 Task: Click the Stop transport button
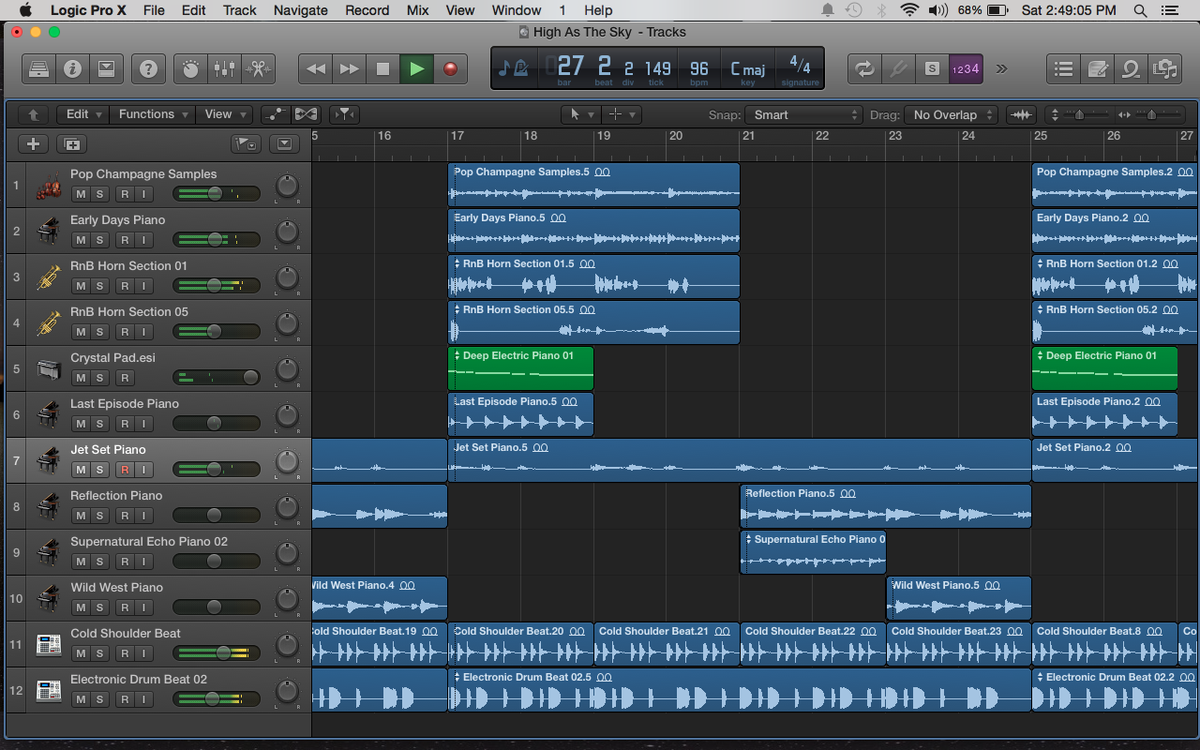point(382,69)
